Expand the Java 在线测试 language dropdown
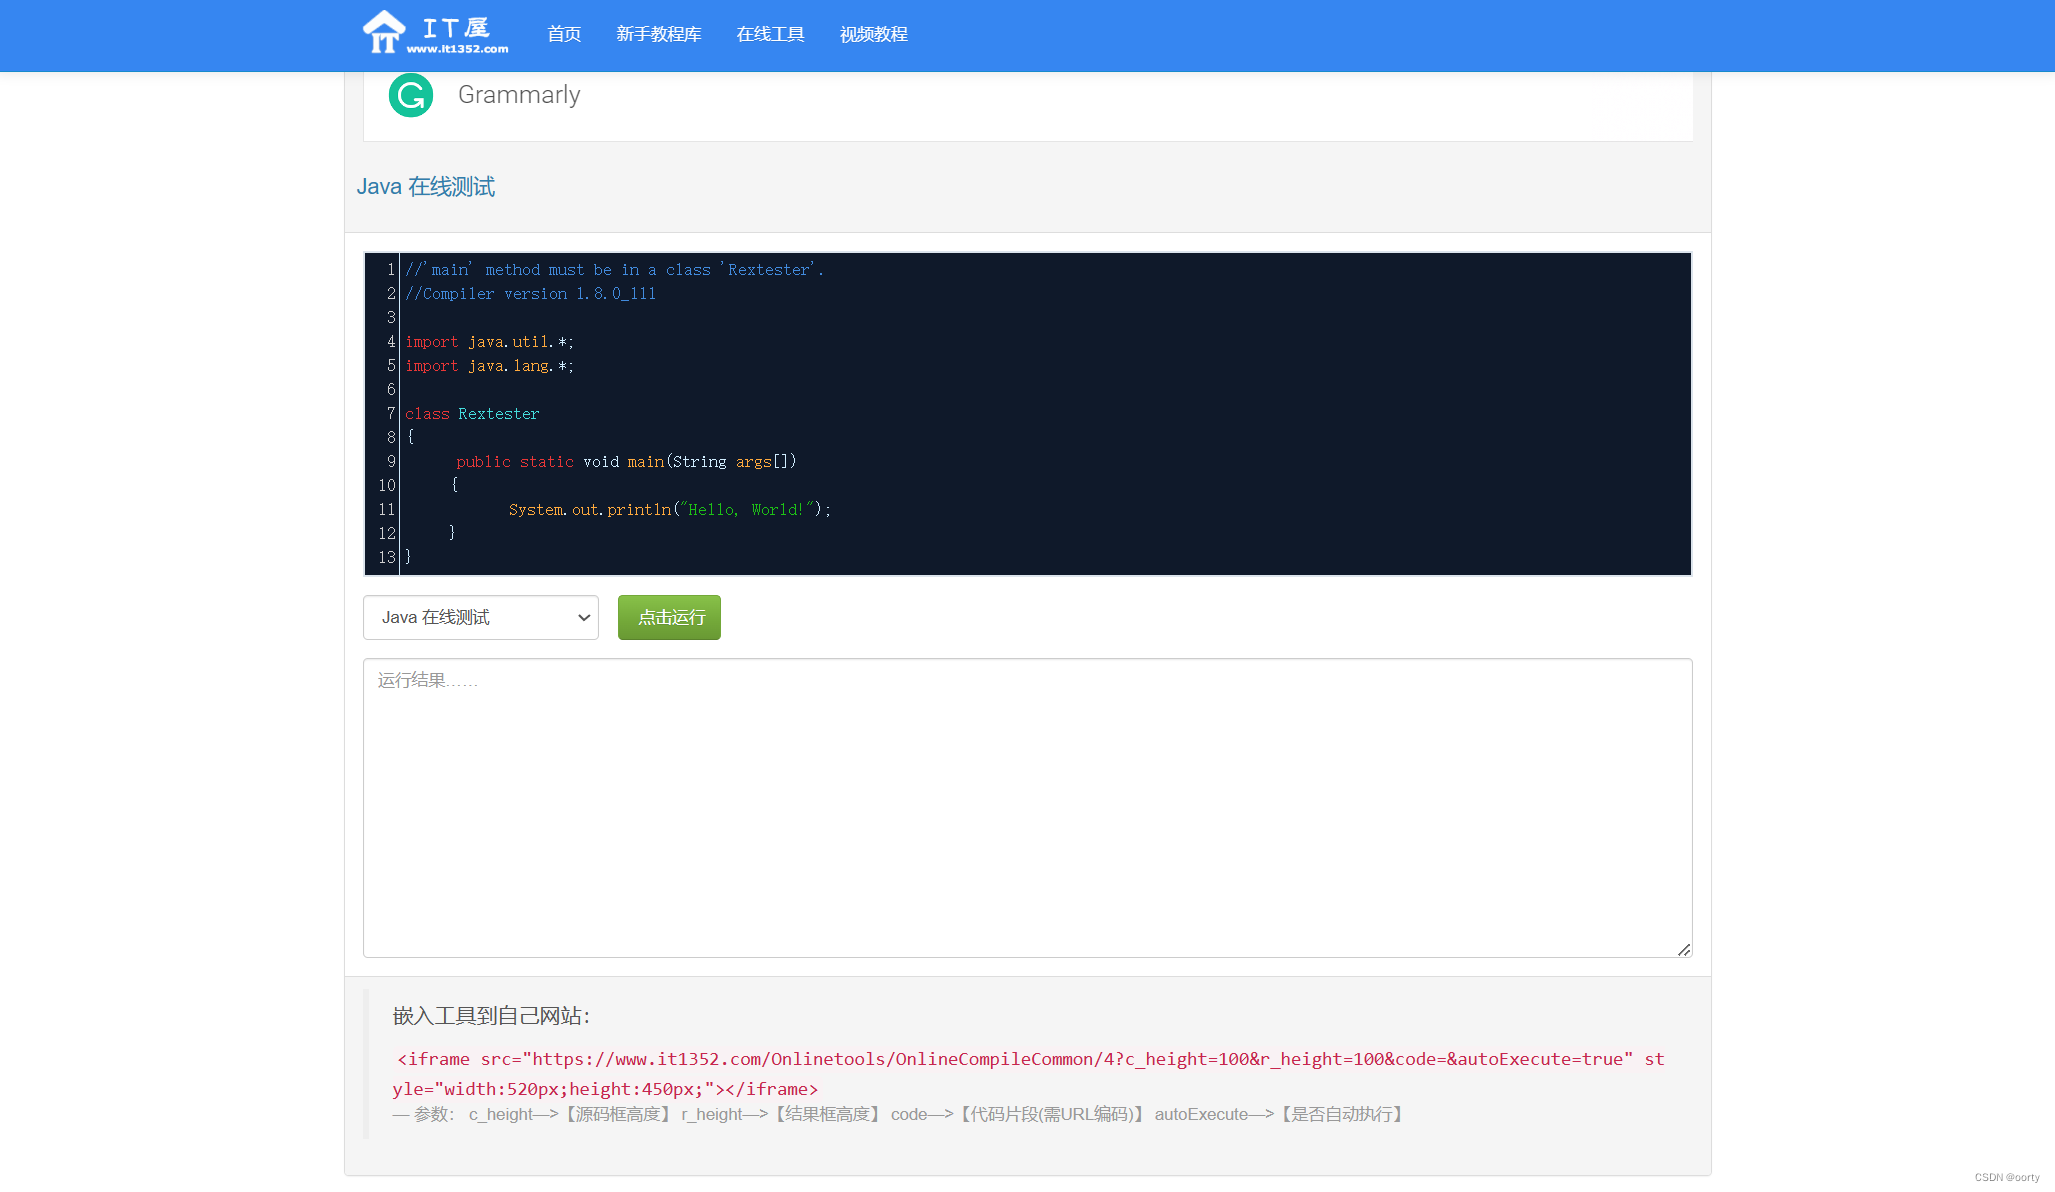Viewport: 2055px width, 1192px height. [481, 618]
